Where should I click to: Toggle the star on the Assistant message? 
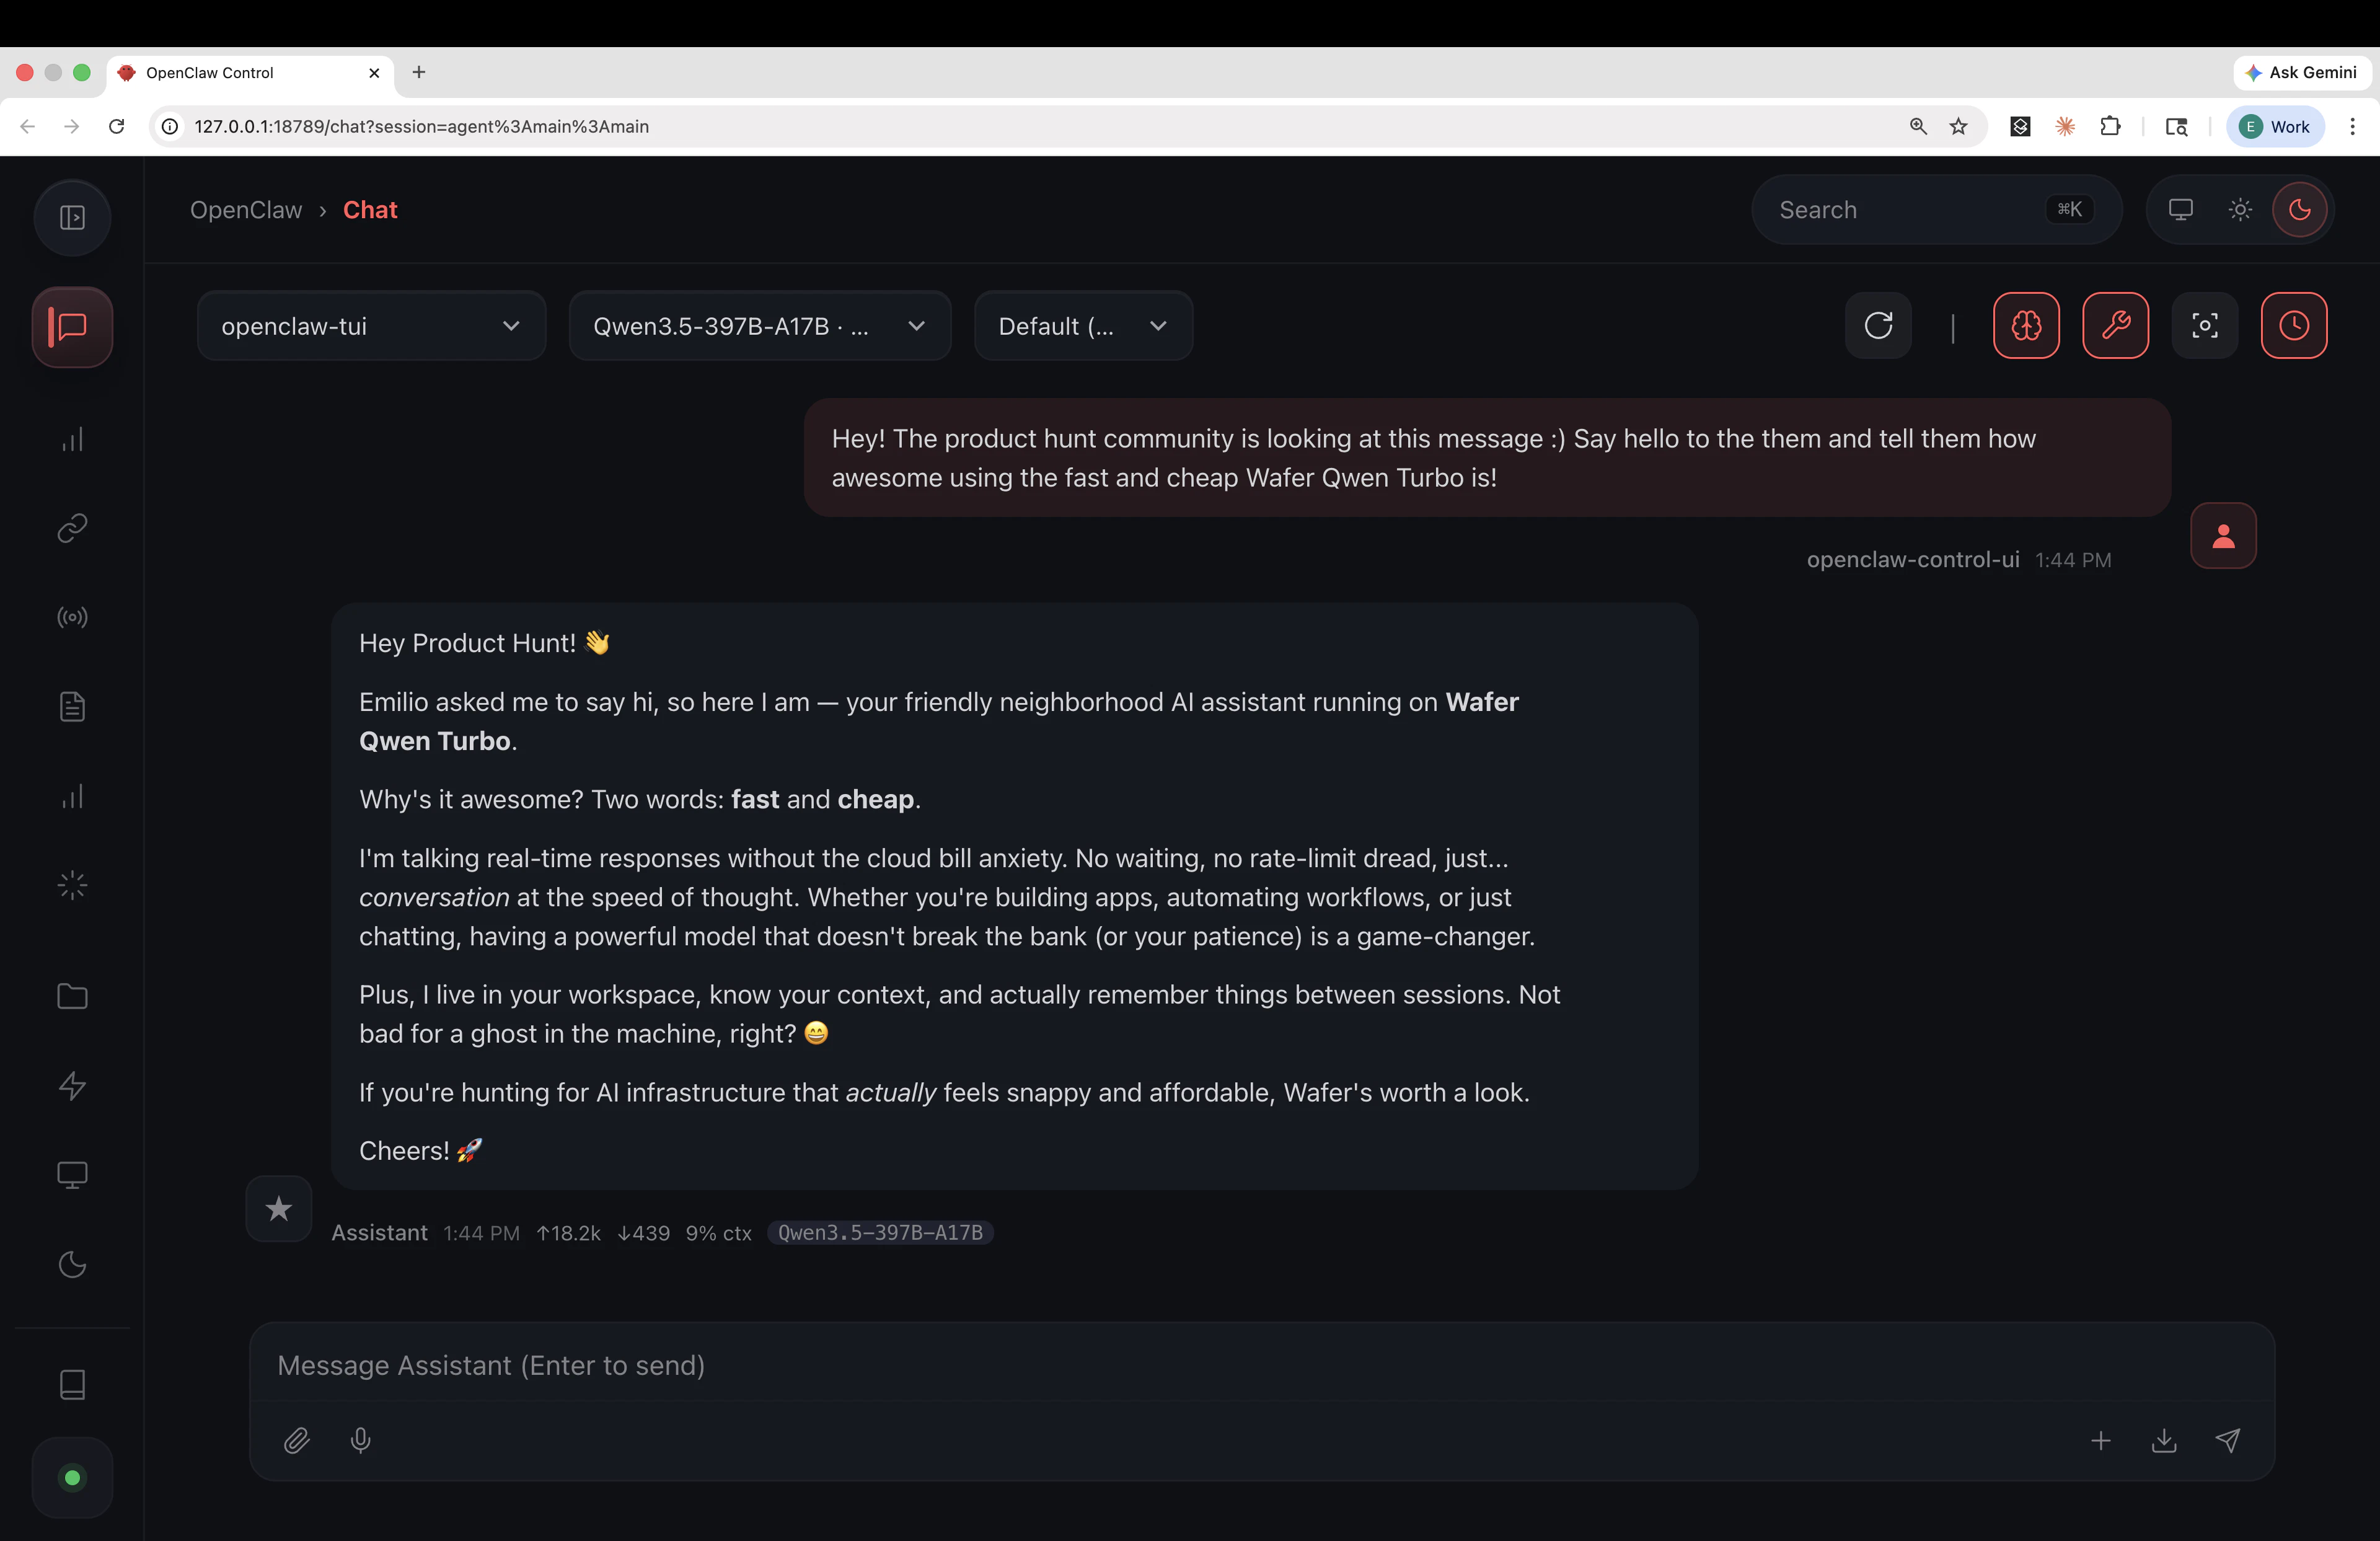point(278,1209)
